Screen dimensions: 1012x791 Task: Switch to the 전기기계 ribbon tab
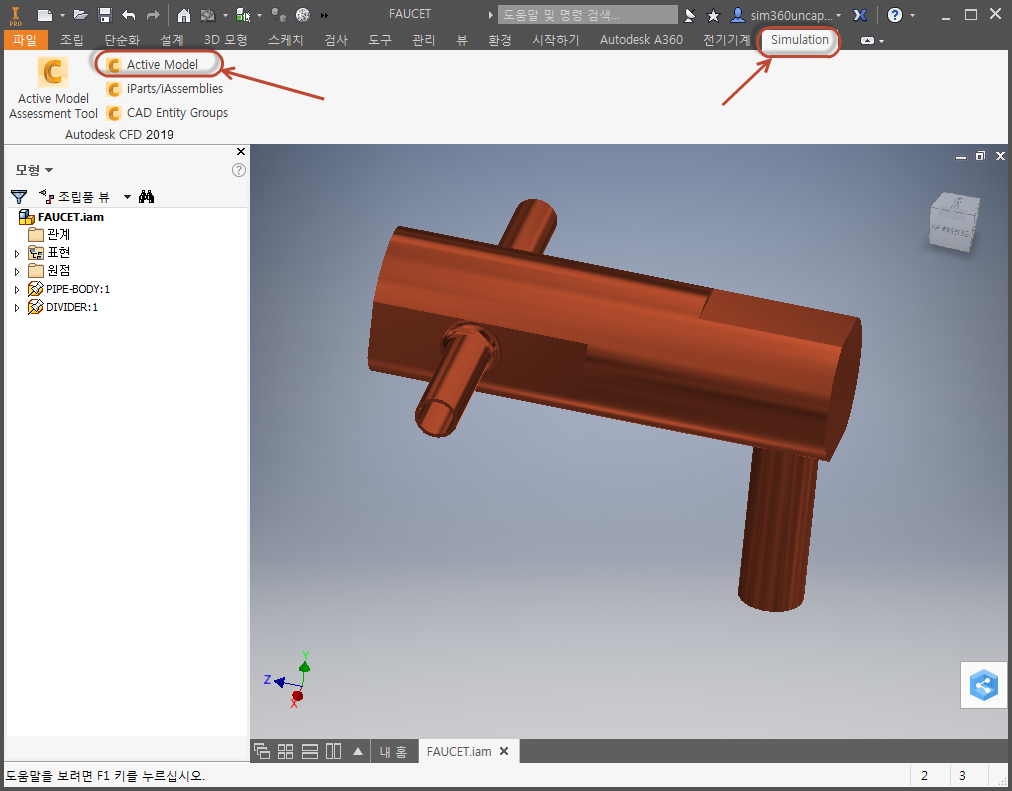coord(727,40)
